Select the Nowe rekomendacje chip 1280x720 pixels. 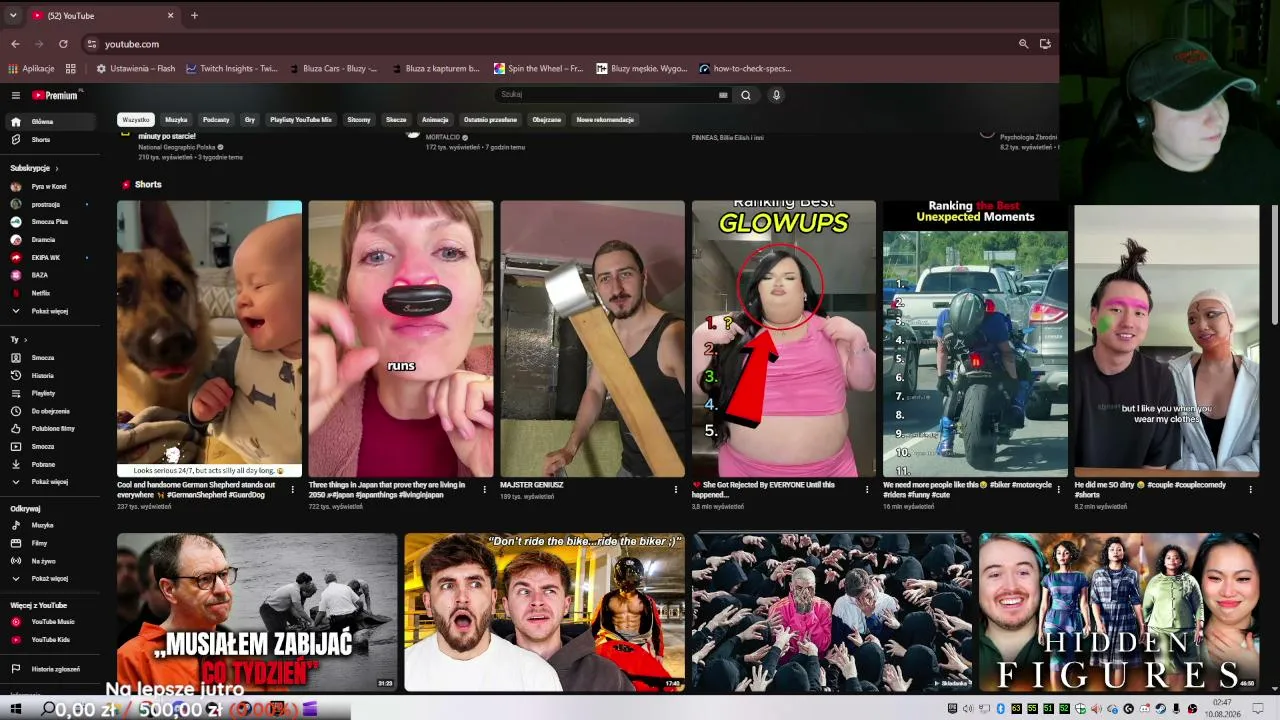tap(605, 120)
